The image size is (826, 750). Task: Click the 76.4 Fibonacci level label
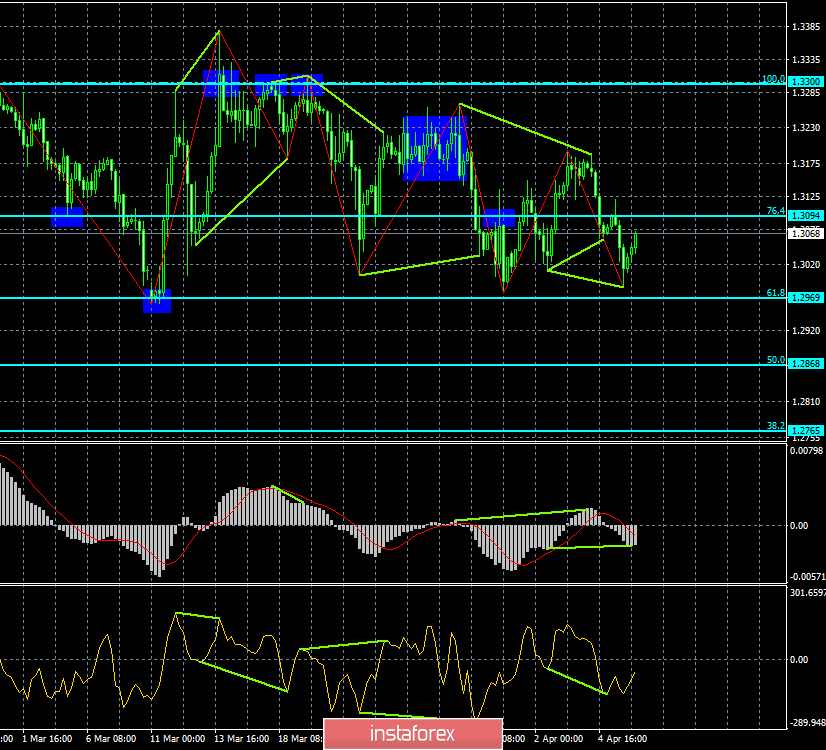pyautogui.click(x=775, y=211)
